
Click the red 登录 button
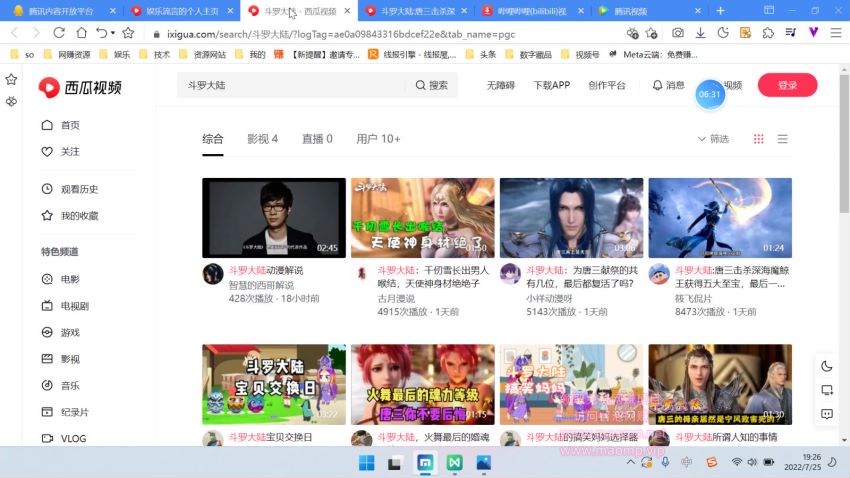(x=787, y=85)
